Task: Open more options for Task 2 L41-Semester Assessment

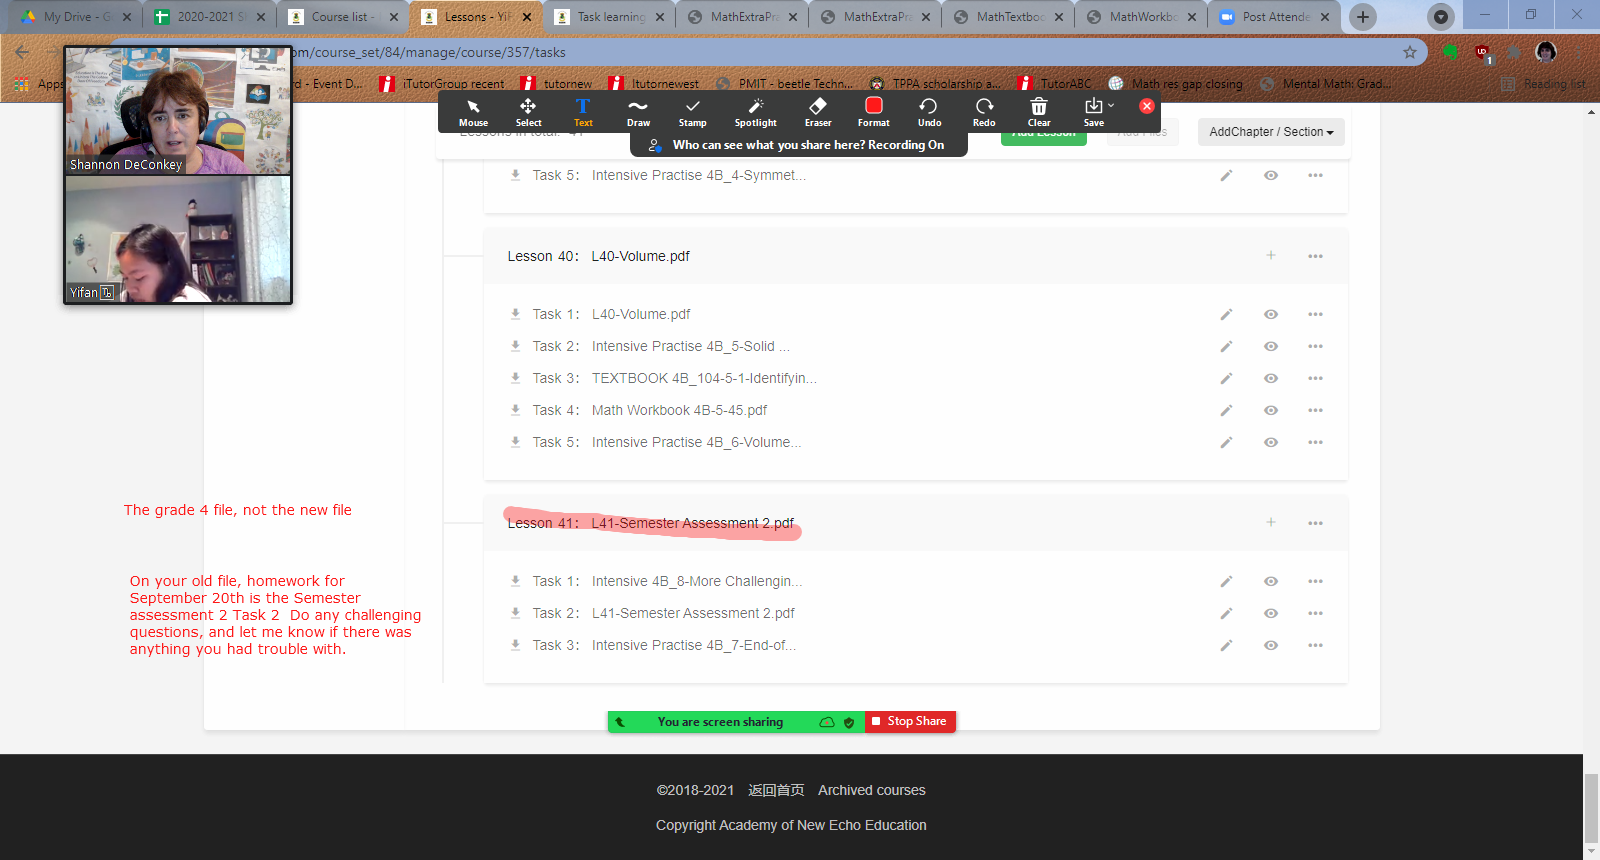Action: click(x=1315, y=613)
